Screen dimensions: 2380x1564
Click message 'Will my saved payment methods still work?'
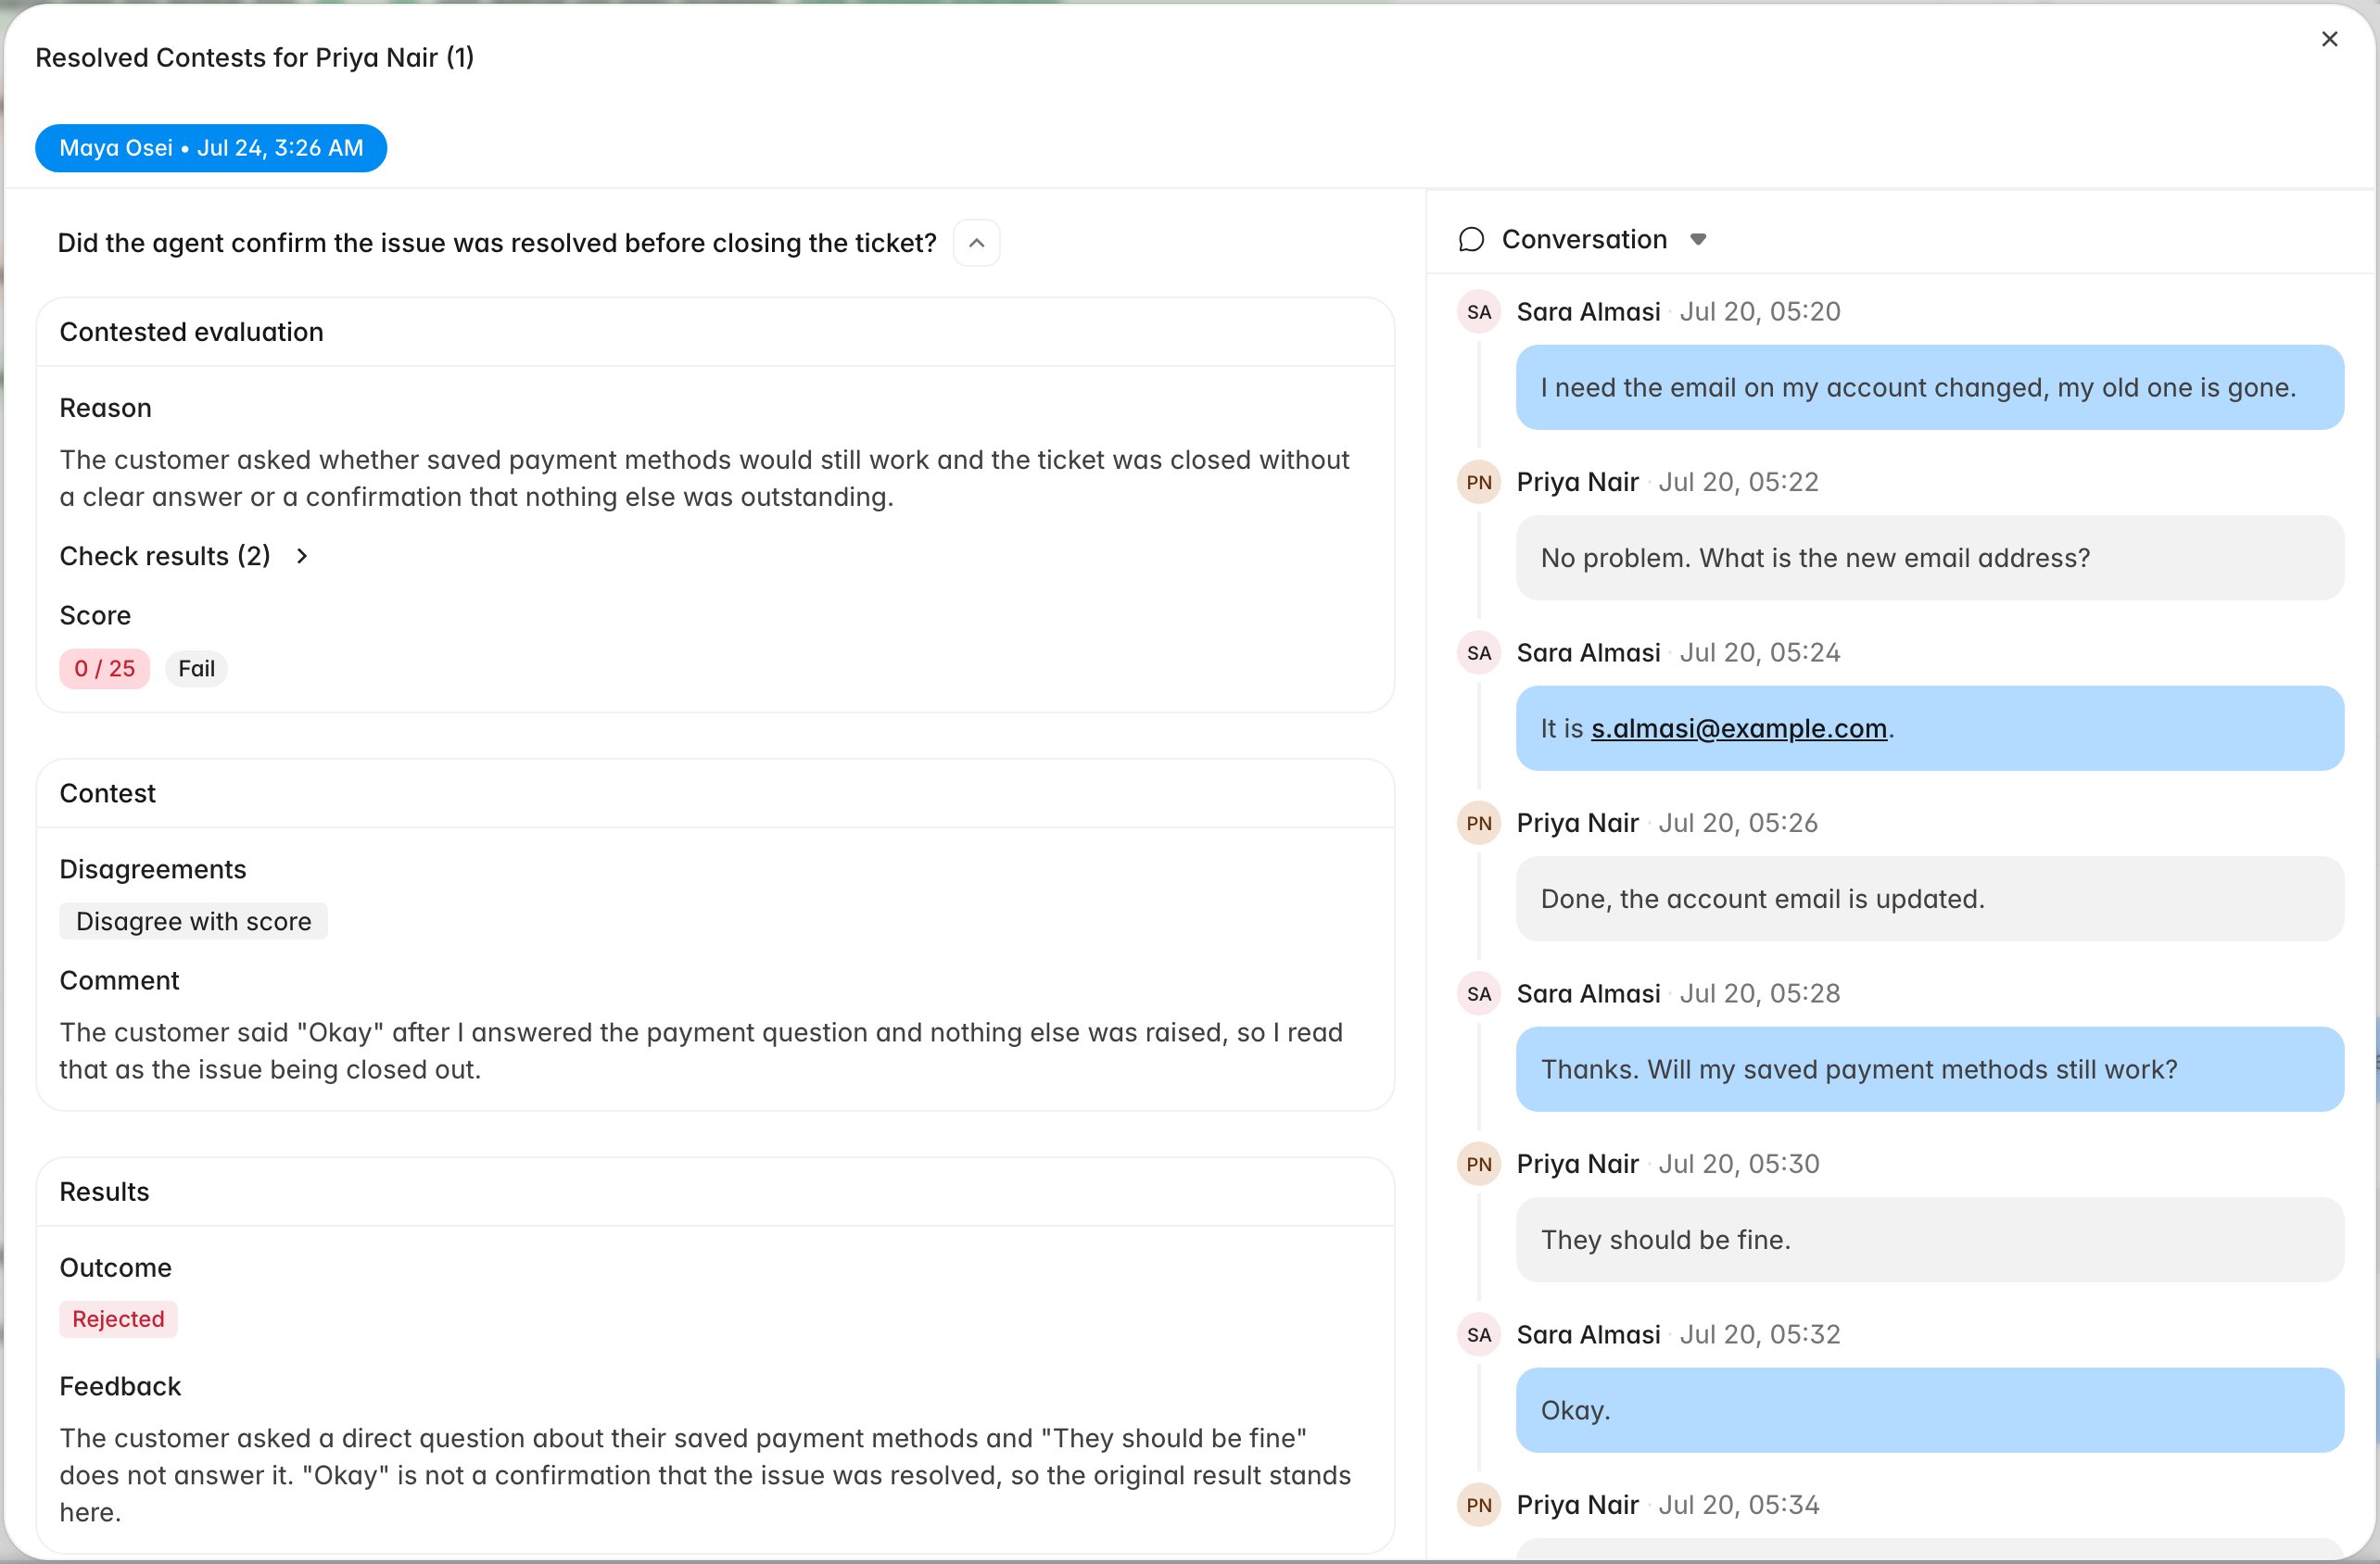point(1929,1069)
